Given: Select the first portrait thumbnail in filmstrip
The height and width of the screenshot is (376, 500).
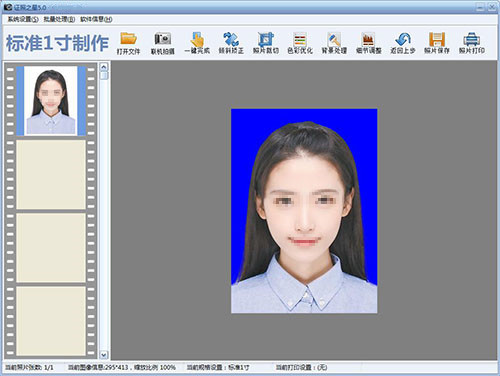Looking at the screenshot, I should [x=51, y=101].
